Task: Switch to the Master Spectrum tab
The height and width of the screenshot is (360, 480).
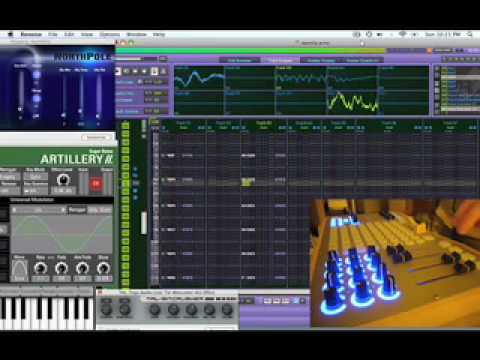Action: (362, 60)
